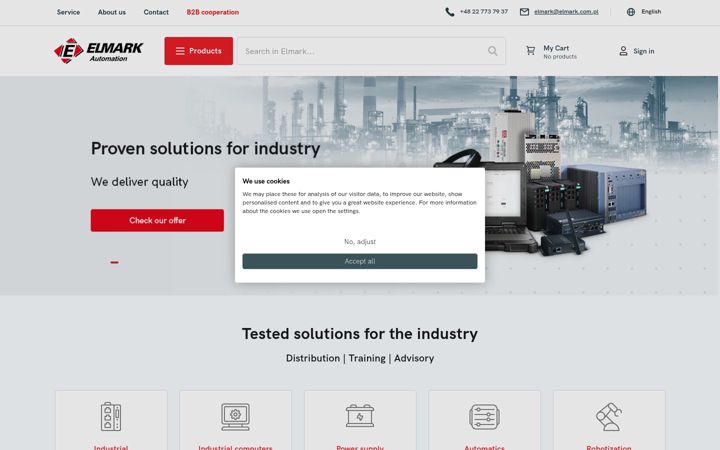
Task: Select the Robotization robot arm icon
Action: (609, 416)
